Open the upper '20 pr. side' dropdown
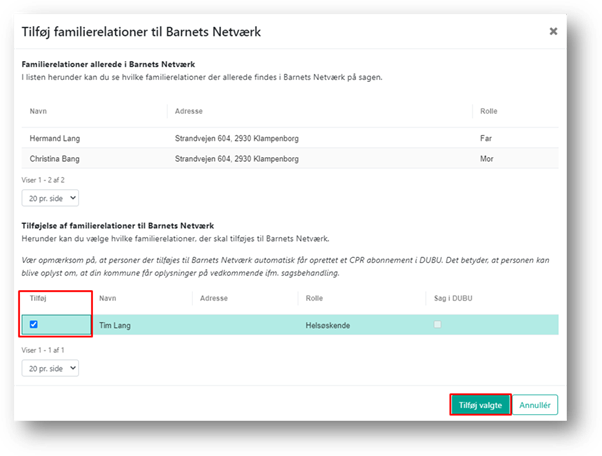Viewport: 602px width, 456px height. [x=49, y=198]
